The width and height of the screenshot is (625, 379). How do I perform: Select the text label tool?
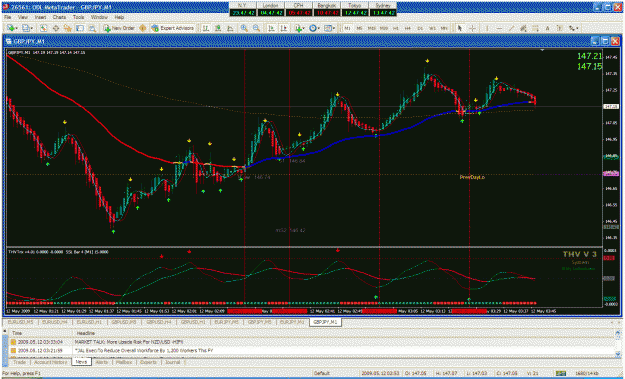point(560,28)
